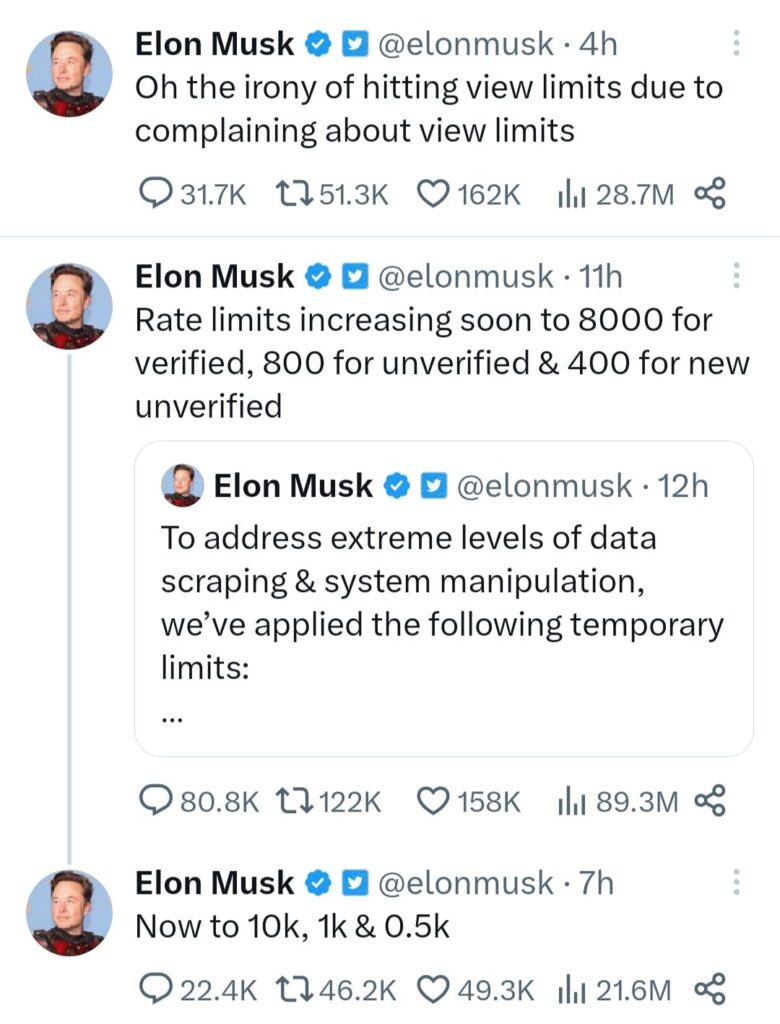Click the @elonmusk handle on the first tweet
The image size is (780, 1024).
point(468,43)
